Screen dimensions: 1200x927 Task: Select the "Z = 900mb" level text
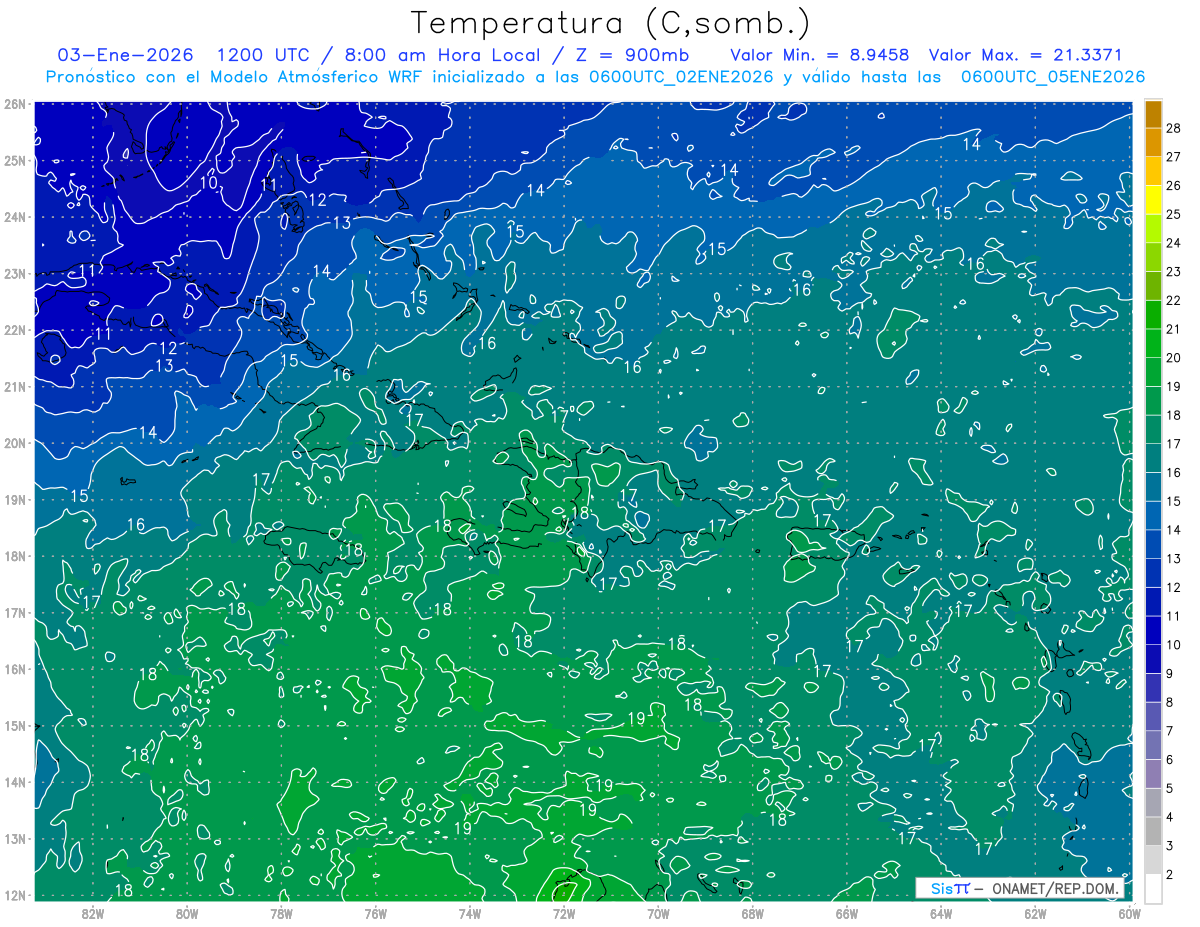630,55
